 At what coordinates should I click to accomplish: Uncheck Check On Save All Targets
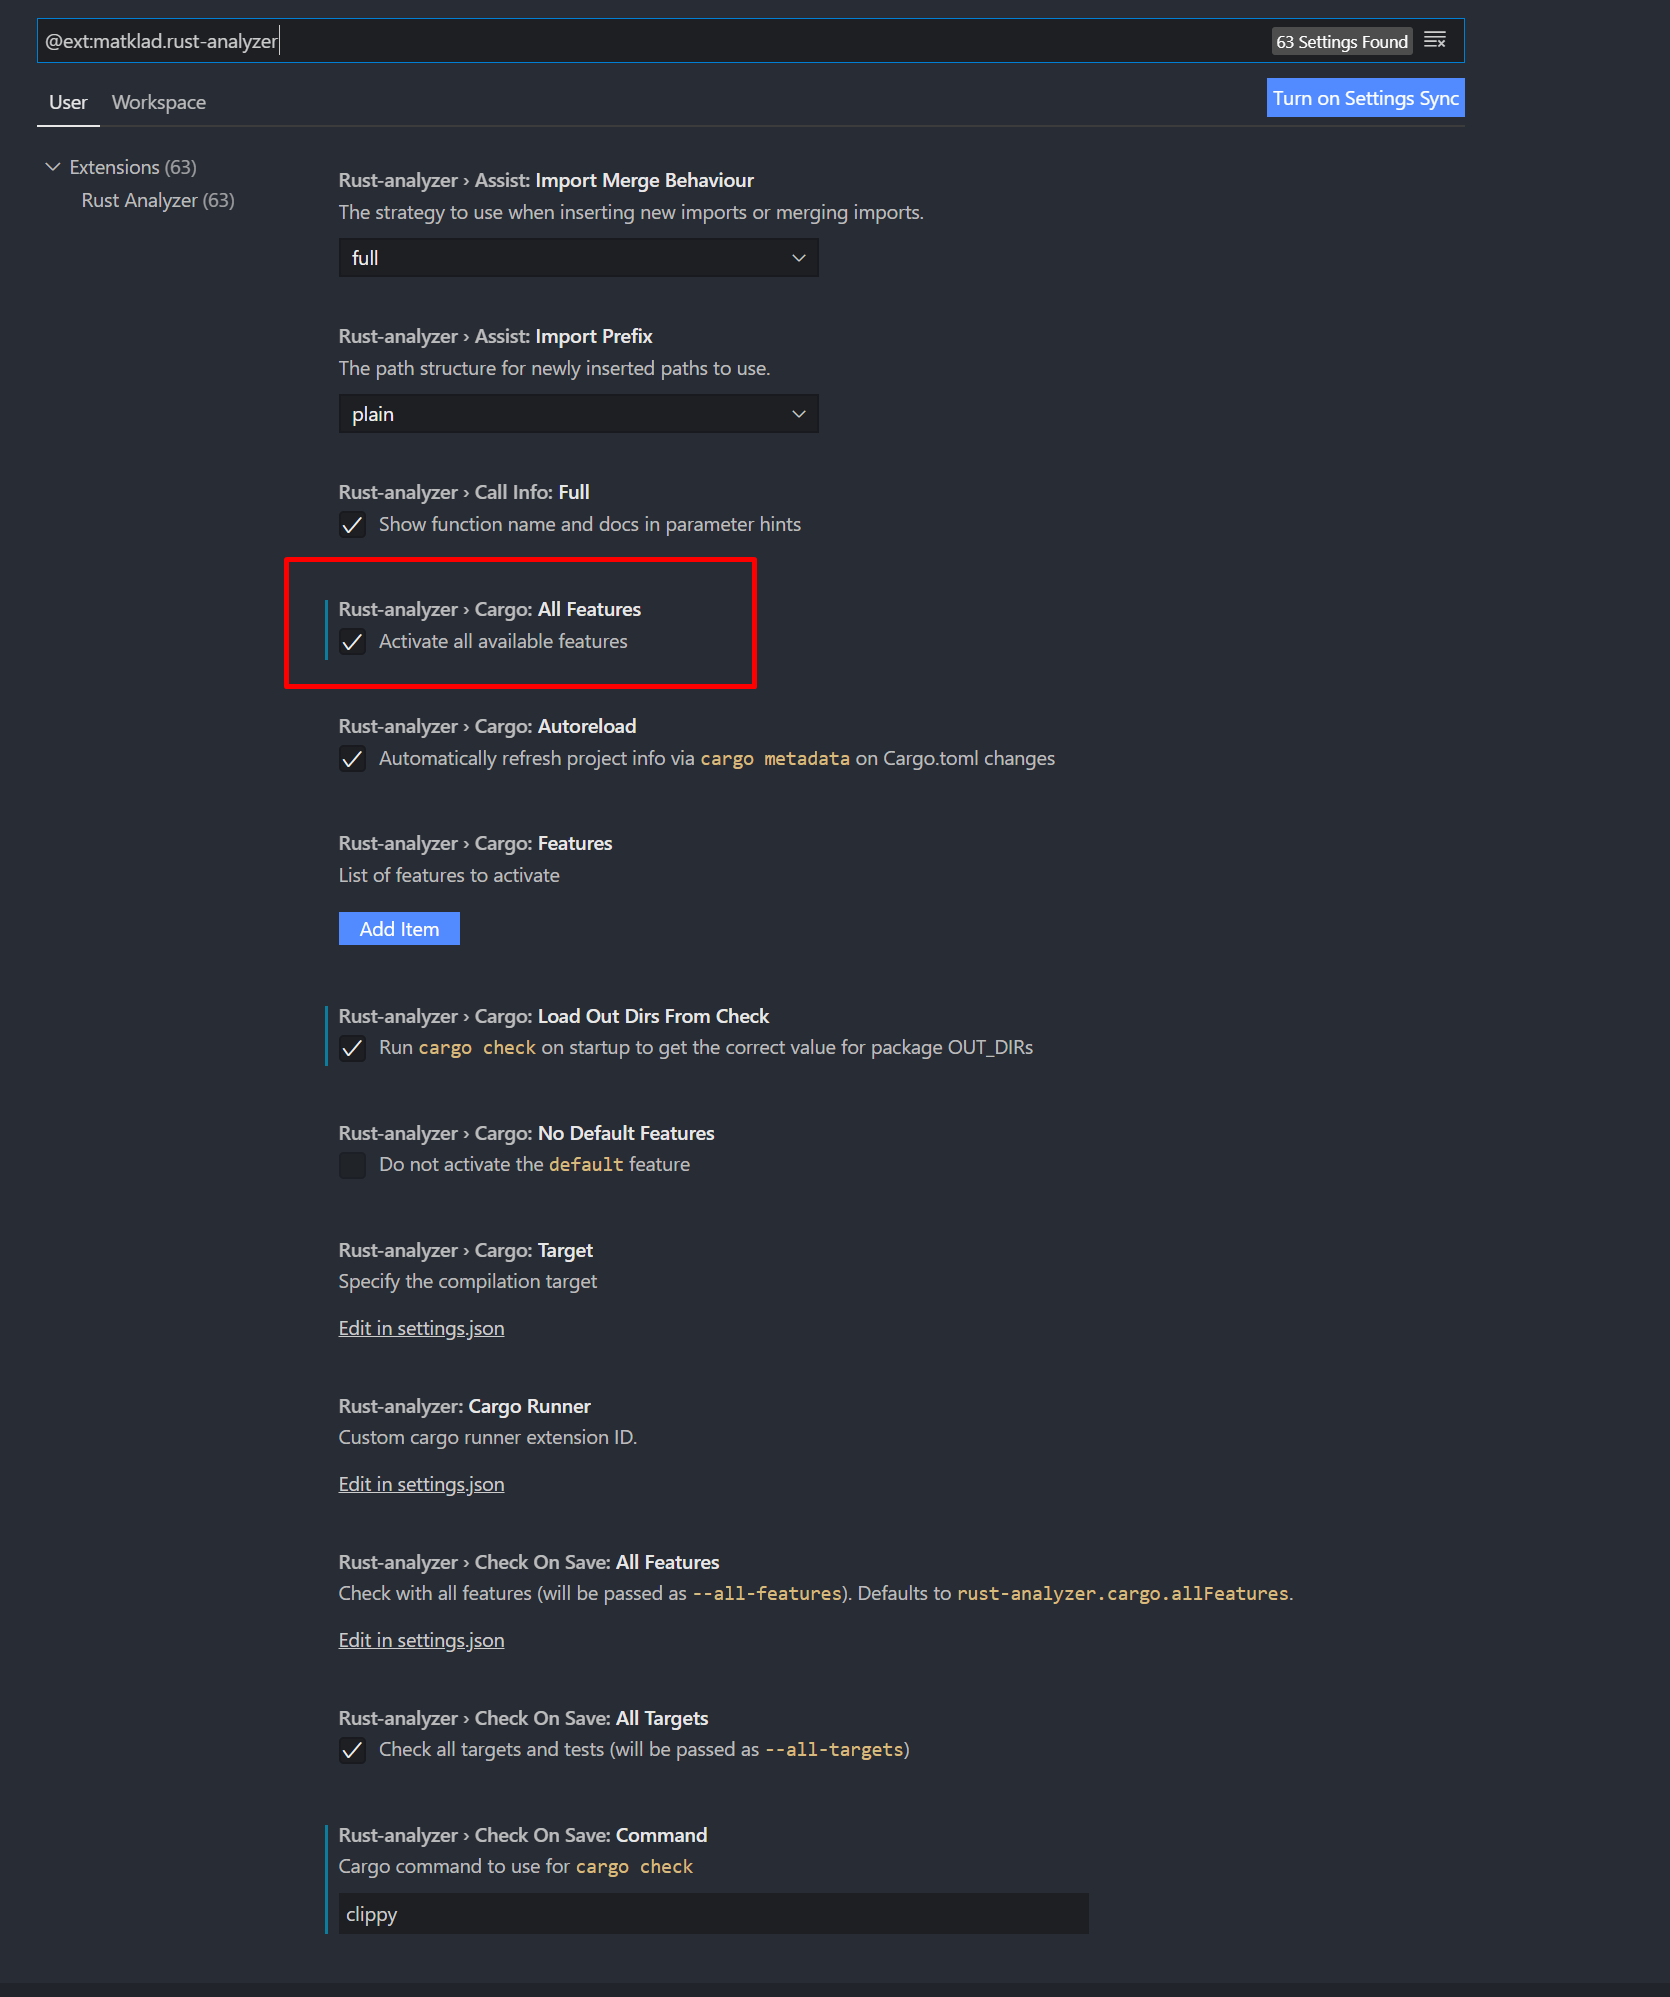pyautogui.click(x=352, y=1750)
